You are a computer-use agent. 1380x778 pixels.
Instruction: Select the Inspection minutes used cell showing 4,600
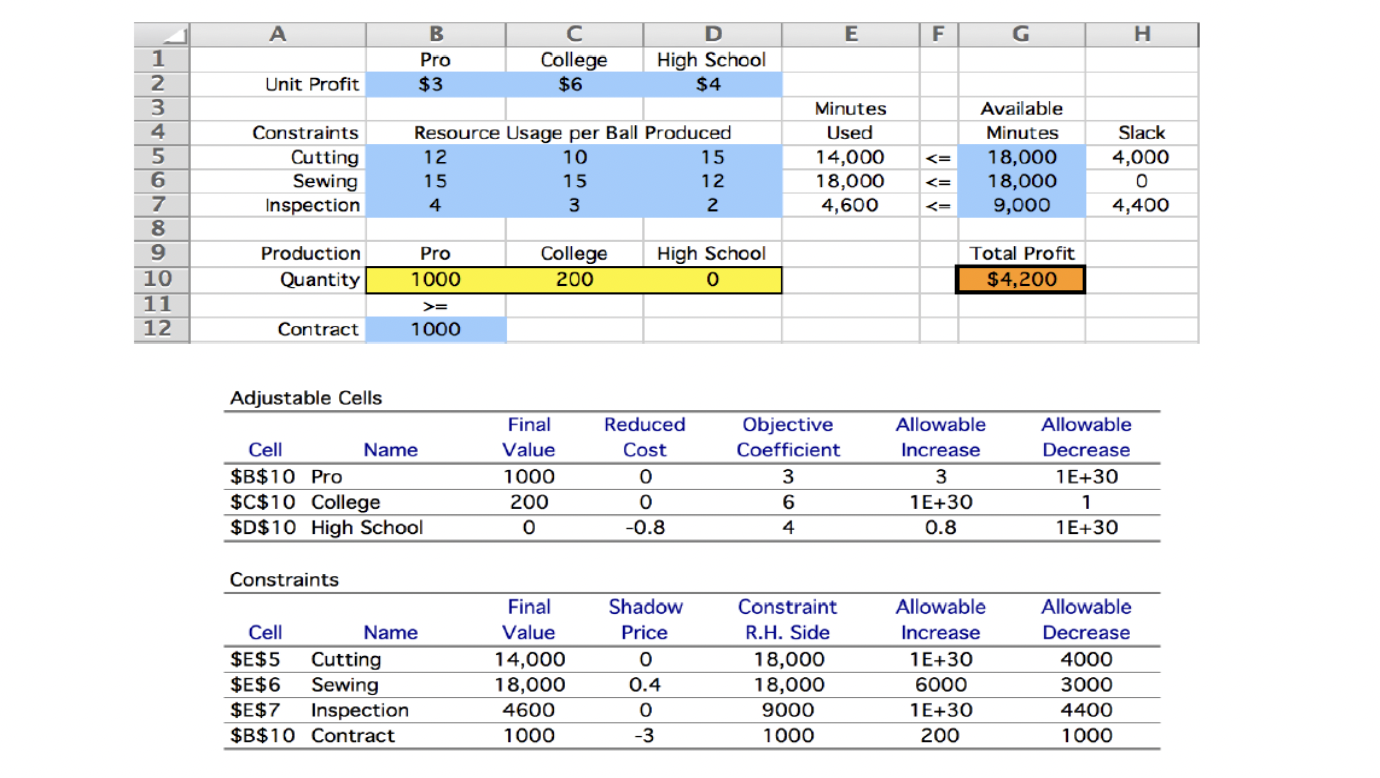point(850,204)
